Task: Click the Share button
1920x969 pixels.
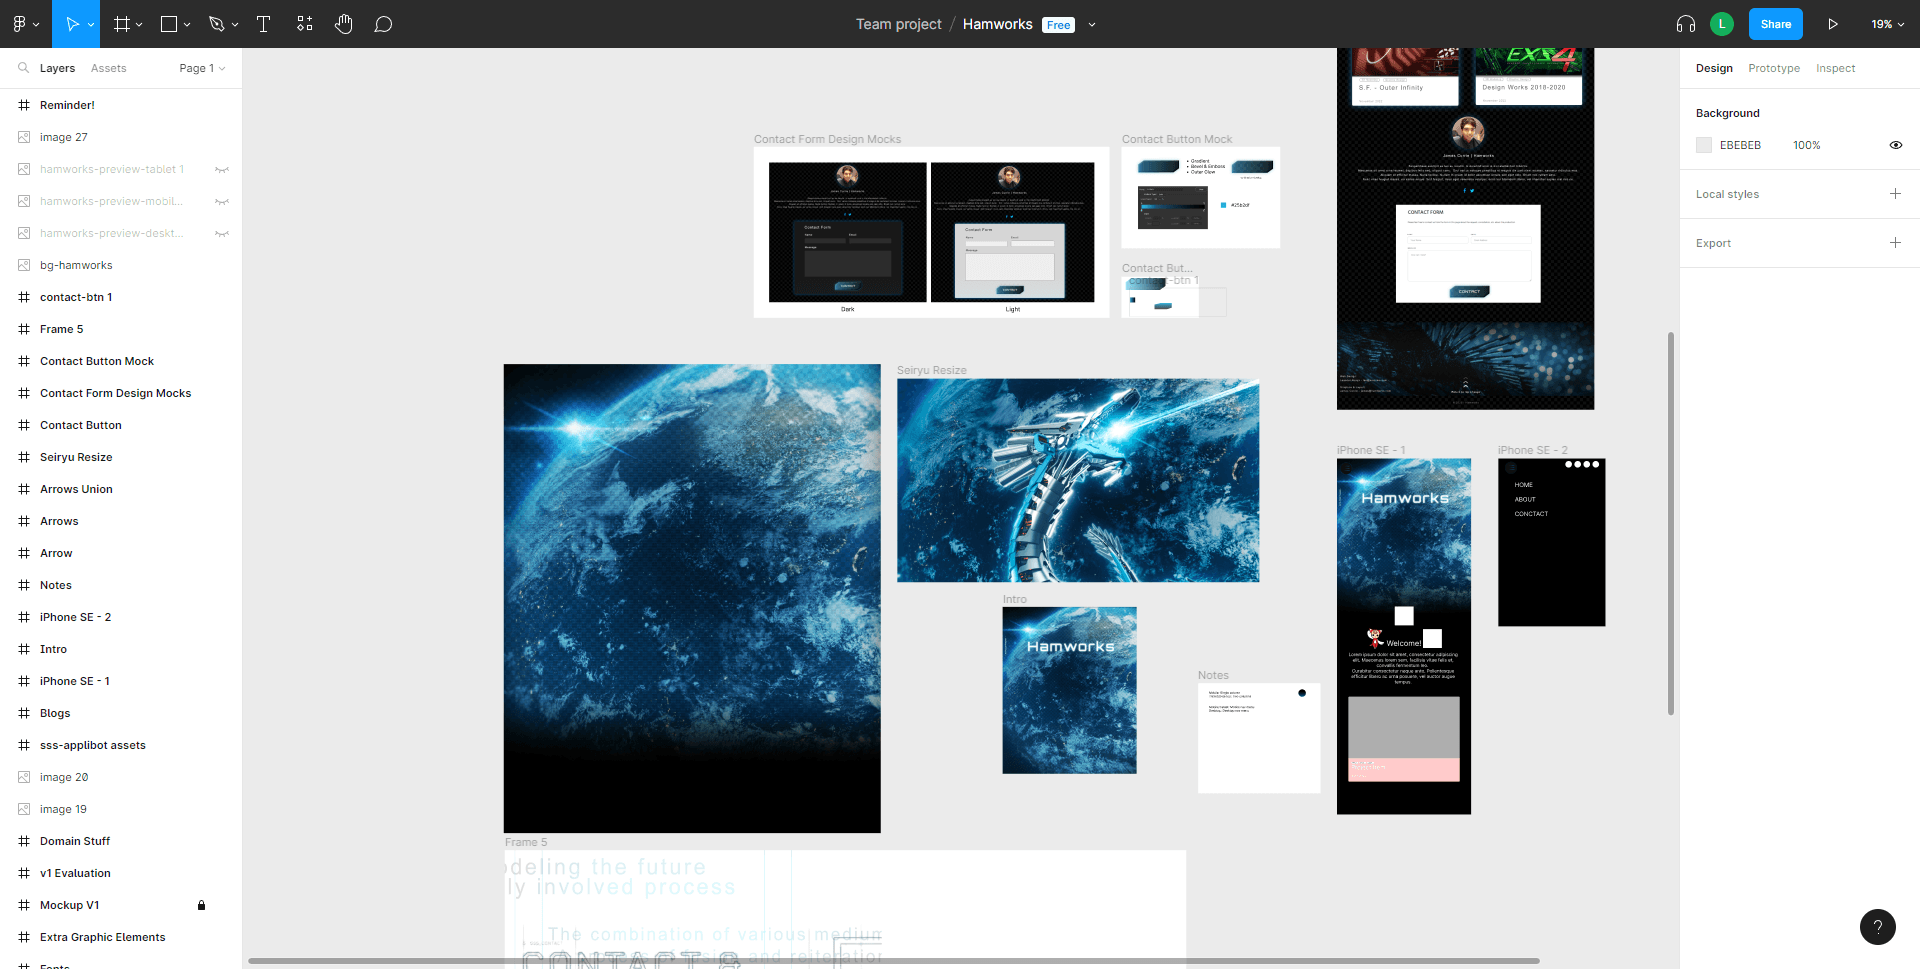Action: (x=1775, y=24)
